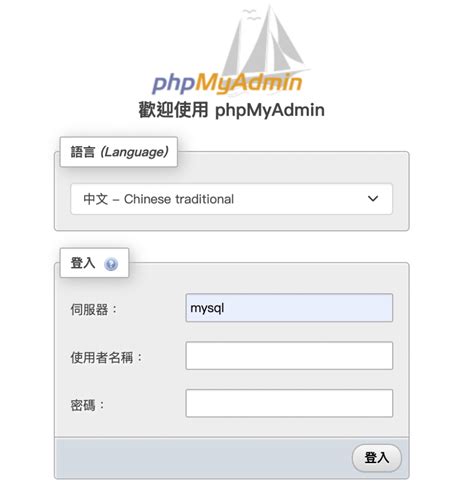Image resolution: width=474 pixels, height=504 pixels.
Task: Expand the language list via the chevron arrow
Action: (373, 199)
